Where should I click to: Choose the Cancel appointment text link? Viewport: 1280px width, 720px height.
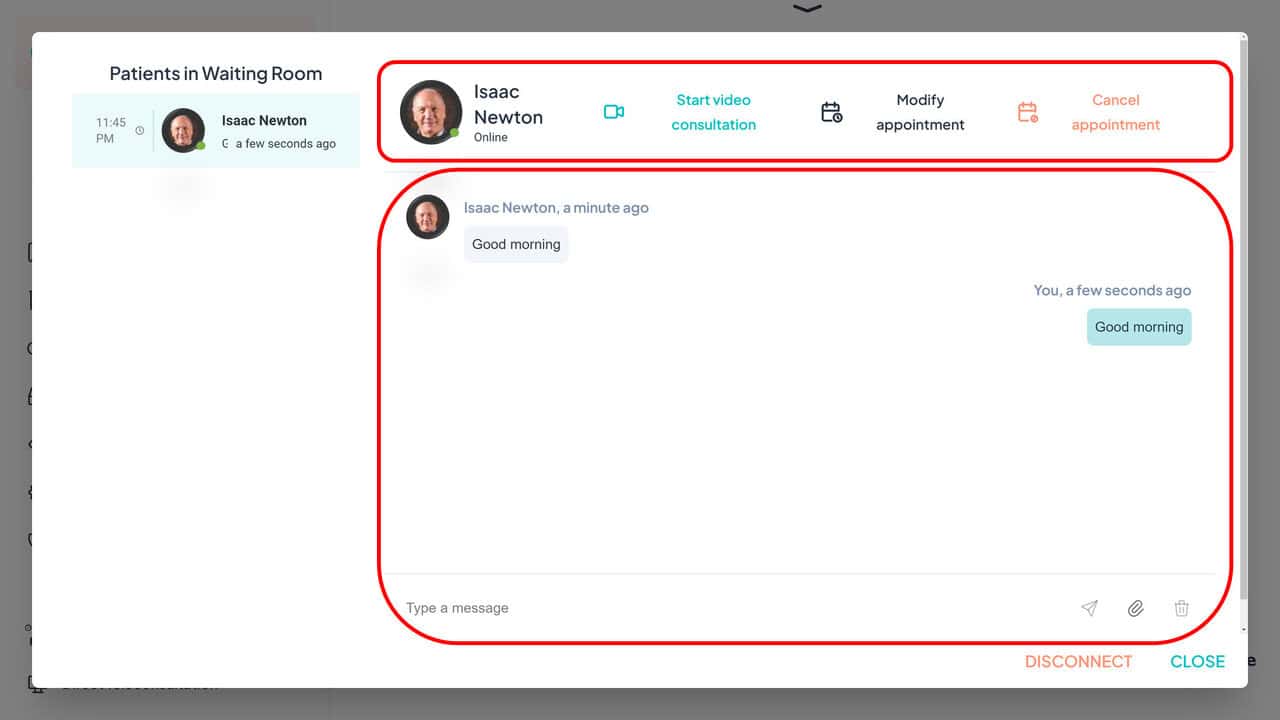coord(1115,112)
